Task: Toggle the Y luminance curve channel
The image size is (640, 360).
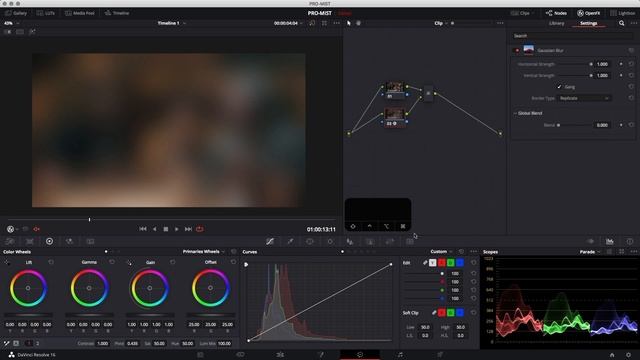Action: coord(433,262)
